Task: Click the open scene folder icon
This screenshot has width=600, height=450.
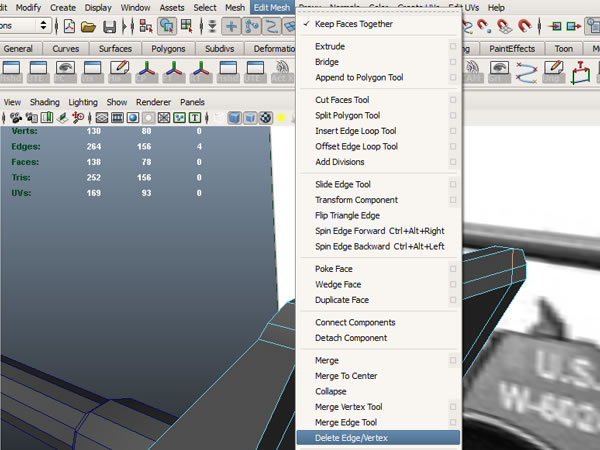Action: (90, 26)
